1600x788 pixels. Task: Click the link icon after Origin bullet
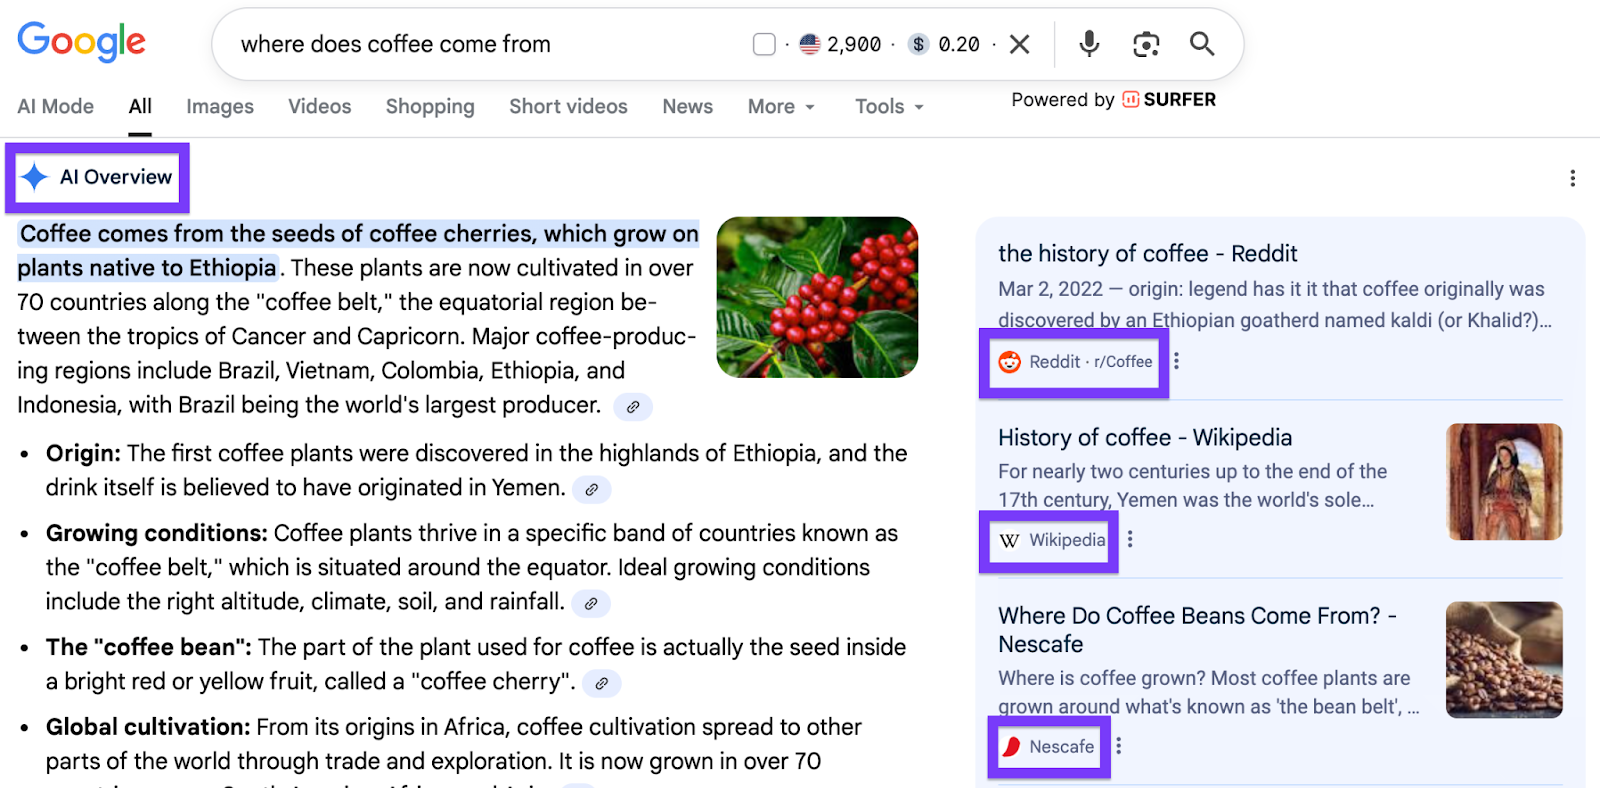click(x=592, y=489)
